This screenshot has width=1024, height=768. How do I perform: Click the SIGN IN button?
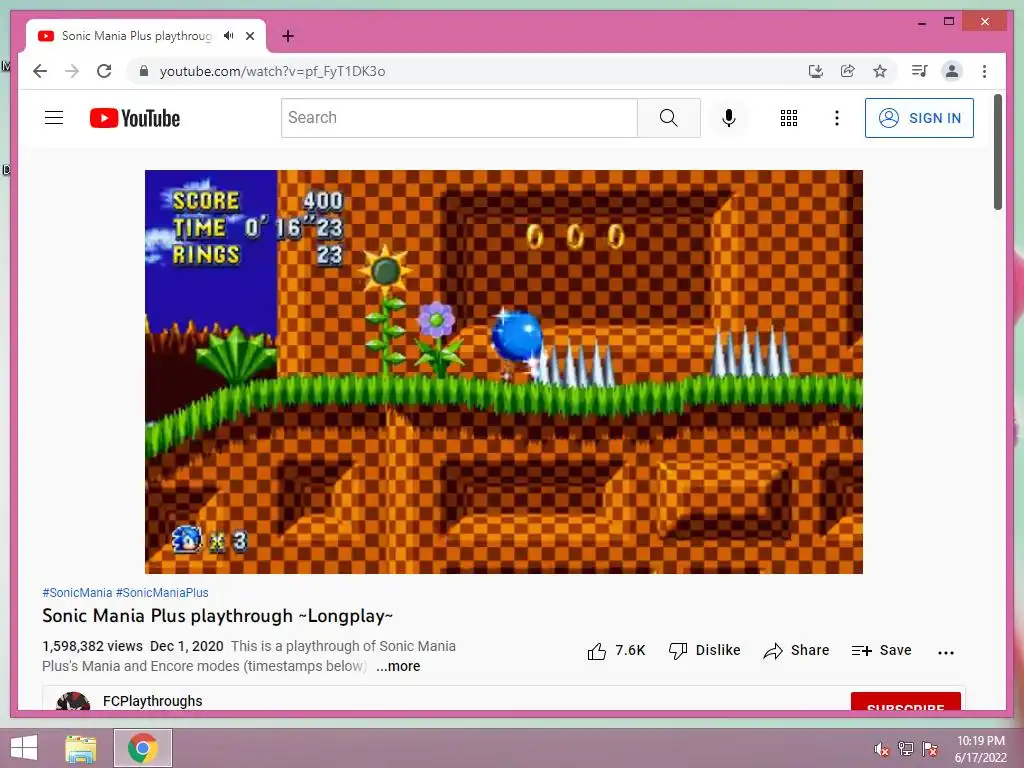[919, 118]
